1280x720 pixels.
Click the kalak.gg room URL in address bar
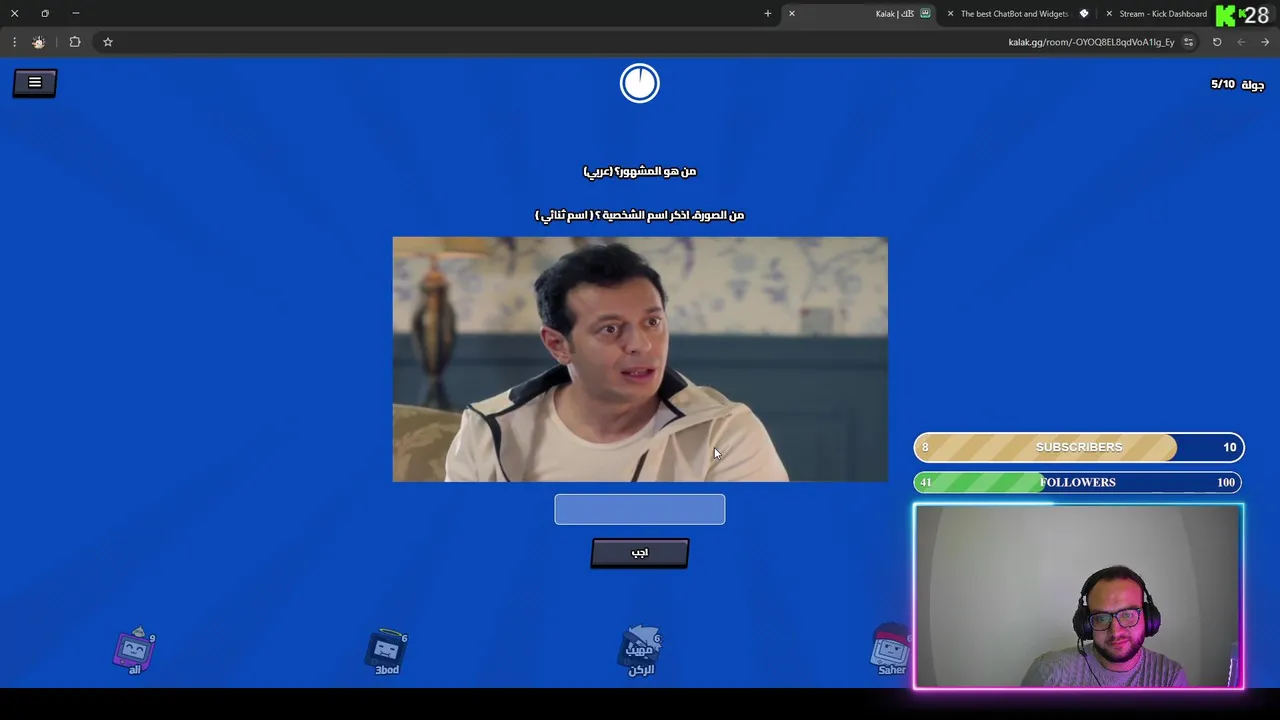[x=1091, y=42]
